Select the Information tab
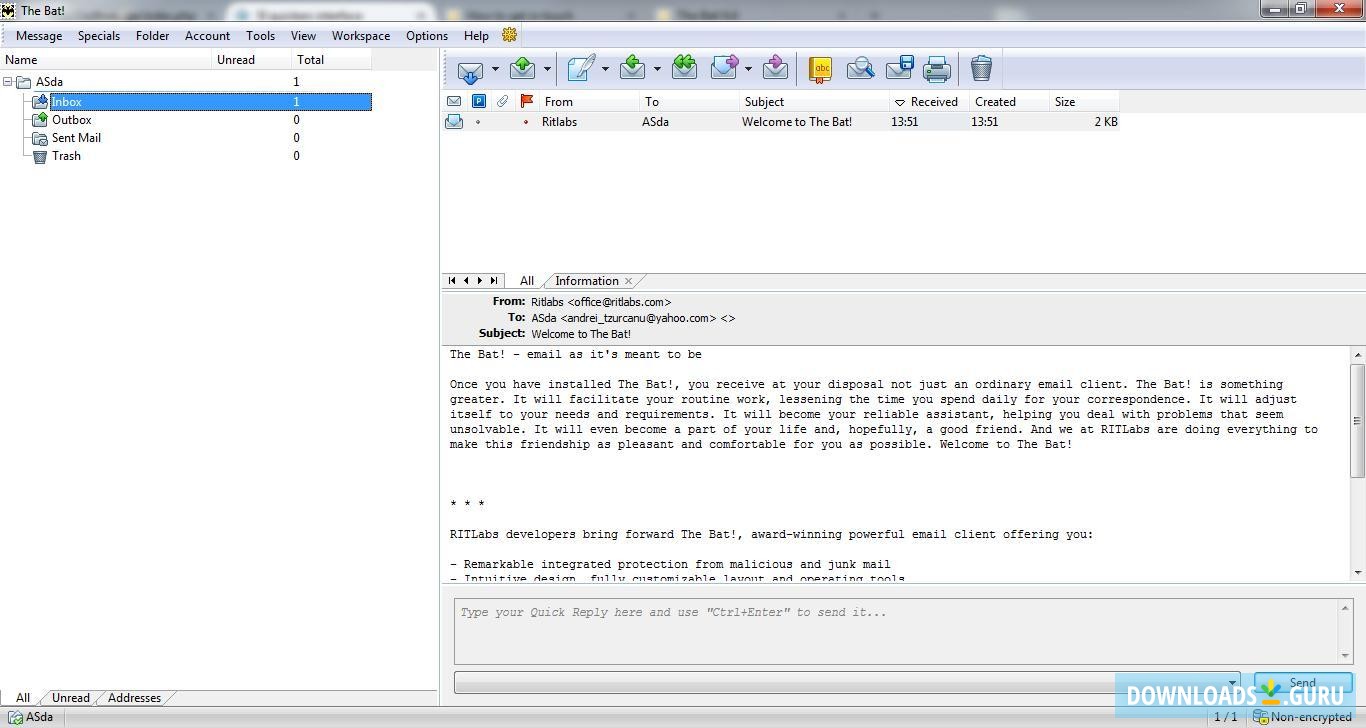Image resolution: width=1366 pixels, height=728 pixels. point(587,281)
